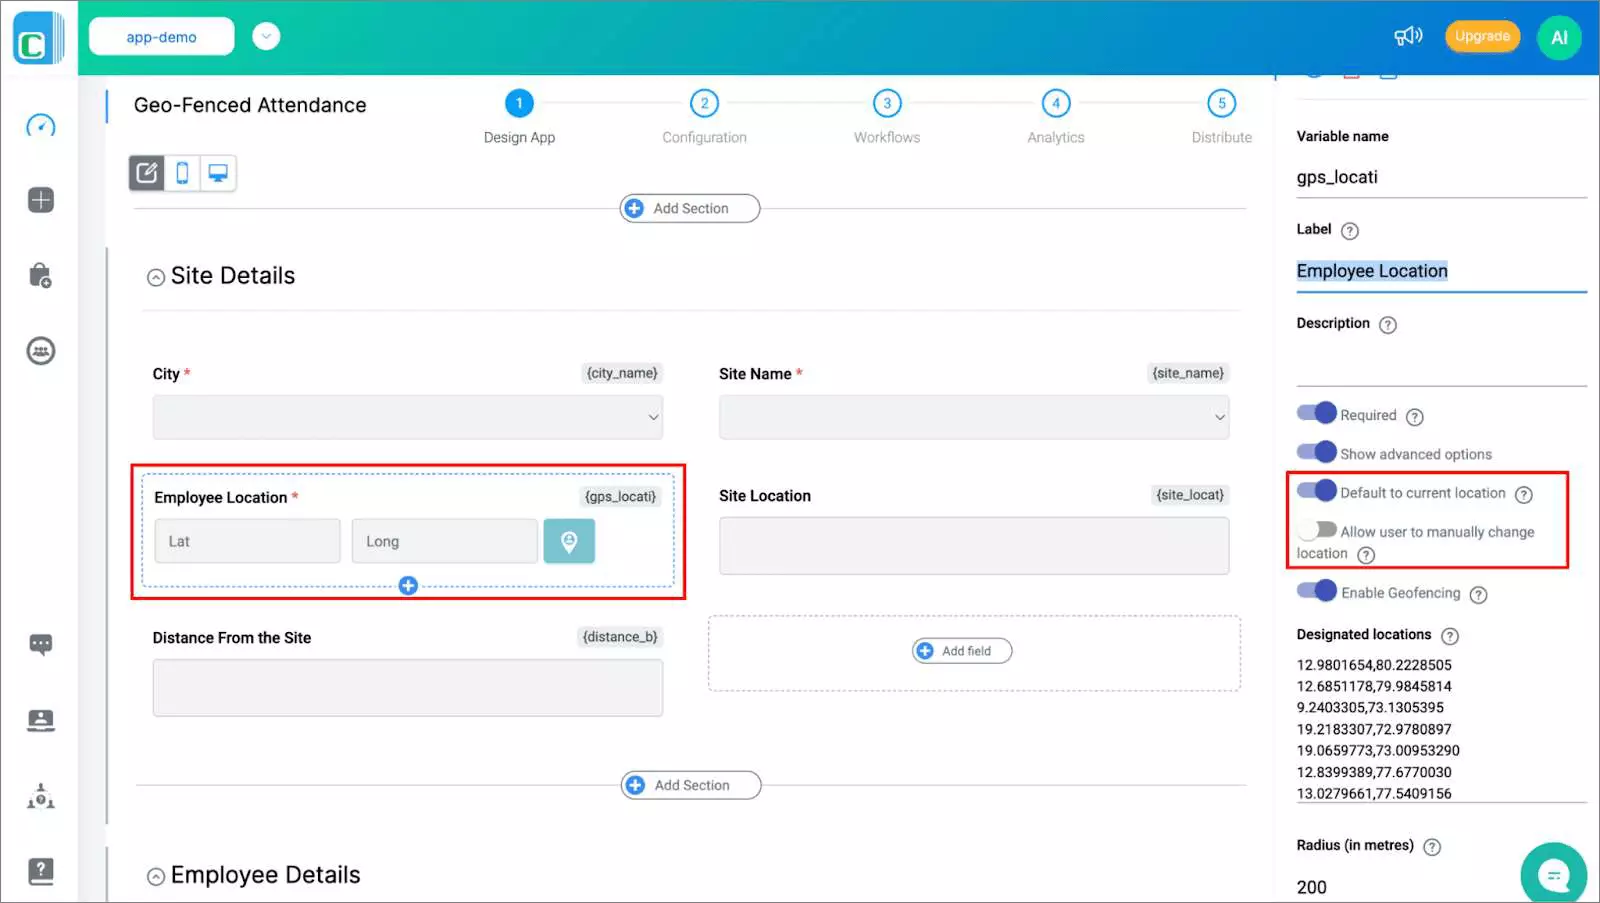
Task: Open the Analytics step
Action: point(1055,102)
